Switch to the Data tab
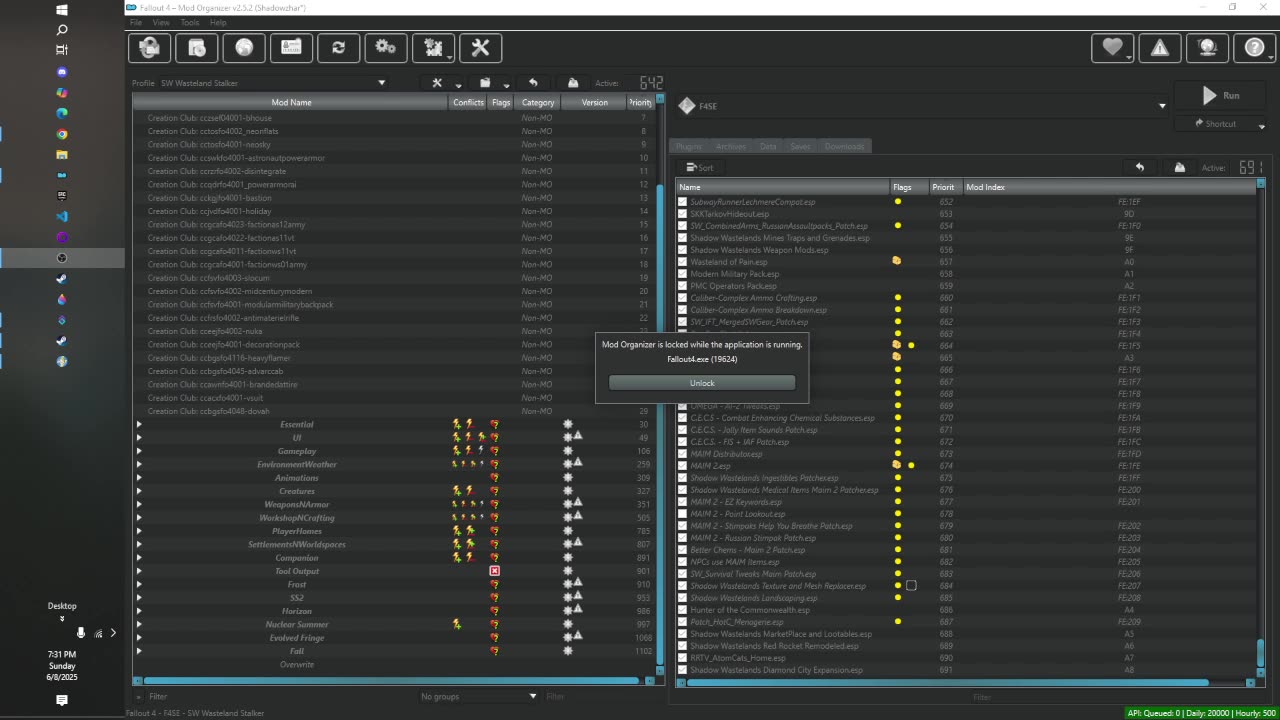Screen dimensions: 1280x720 coord(768,146)
